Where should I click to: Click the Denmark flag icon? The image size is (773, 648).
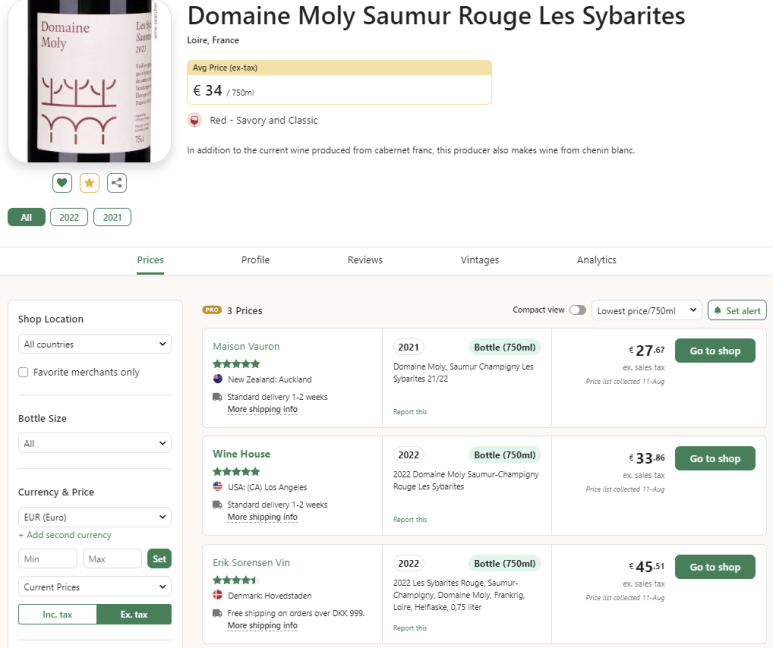tap(217, 595)
